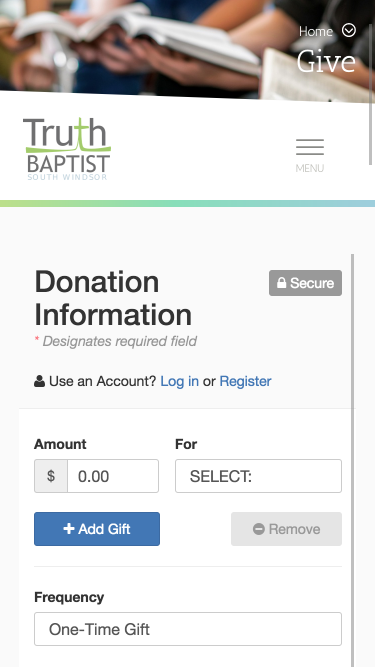Click the Secure badge
This screenshot has height=667, width=375.
pos(305,283)
